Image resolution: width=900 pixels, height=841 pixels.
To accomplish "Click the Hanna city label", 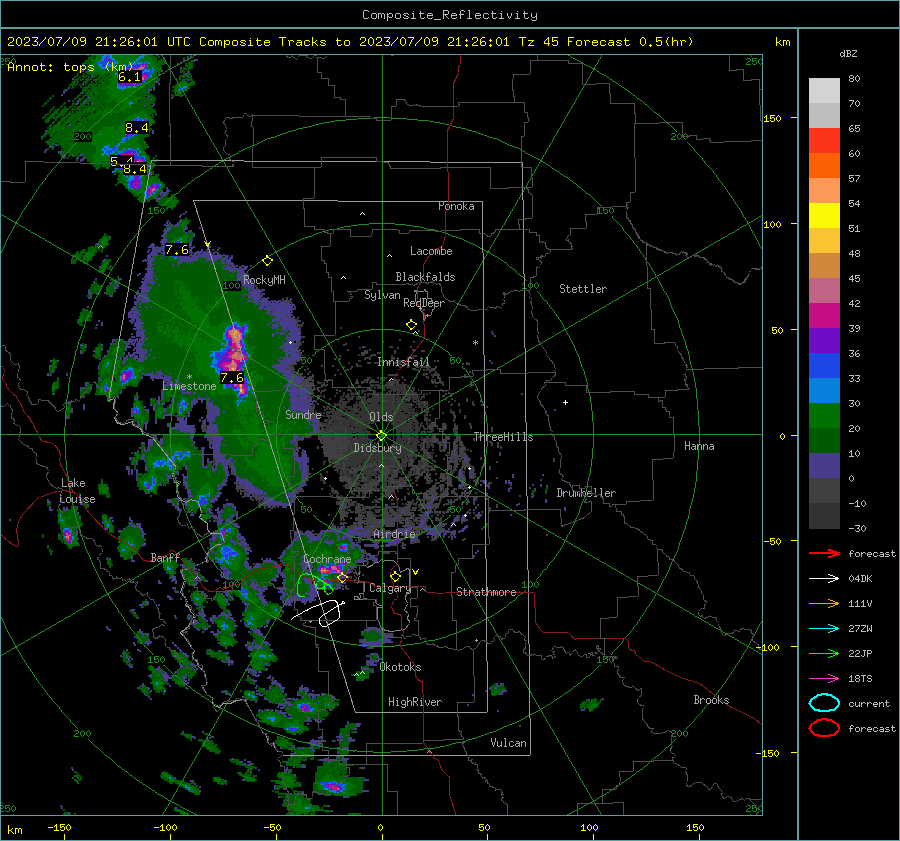I will coord(699,446).
